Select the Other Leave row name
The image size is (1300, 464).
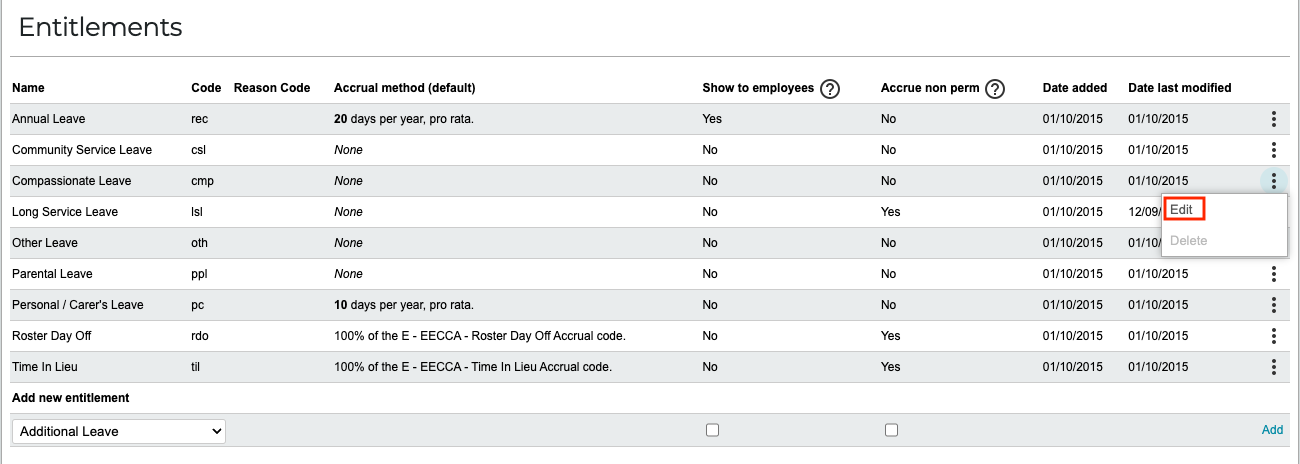pyautogui.click(x=45, y=243)
